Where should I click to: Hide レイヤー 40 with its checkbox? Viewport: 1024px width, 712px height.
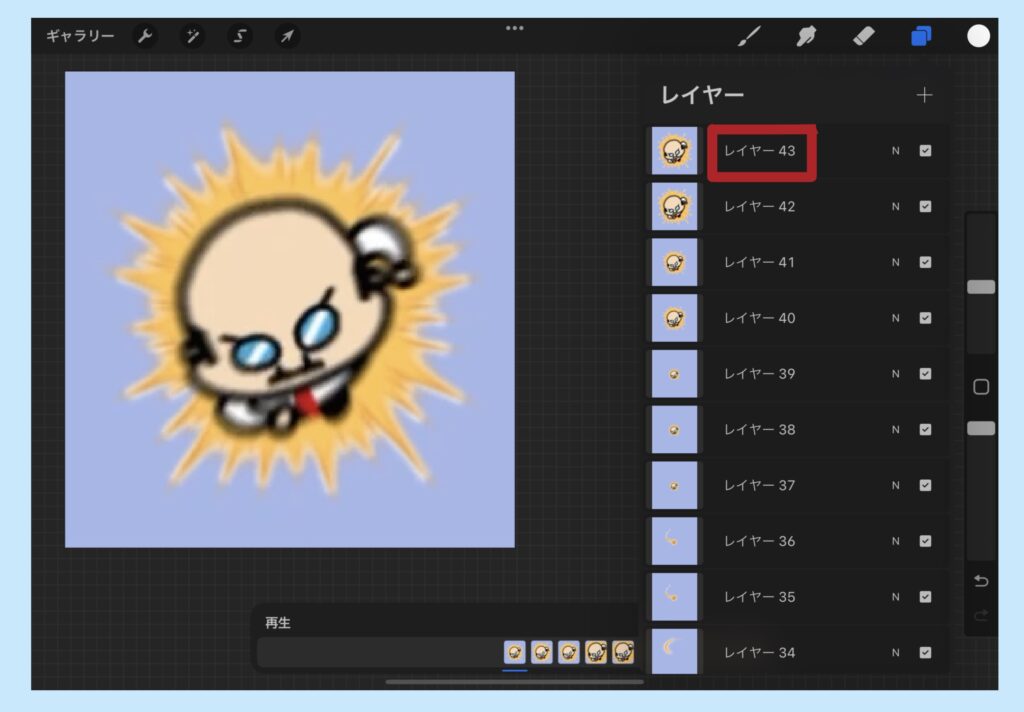pos(925,318)
